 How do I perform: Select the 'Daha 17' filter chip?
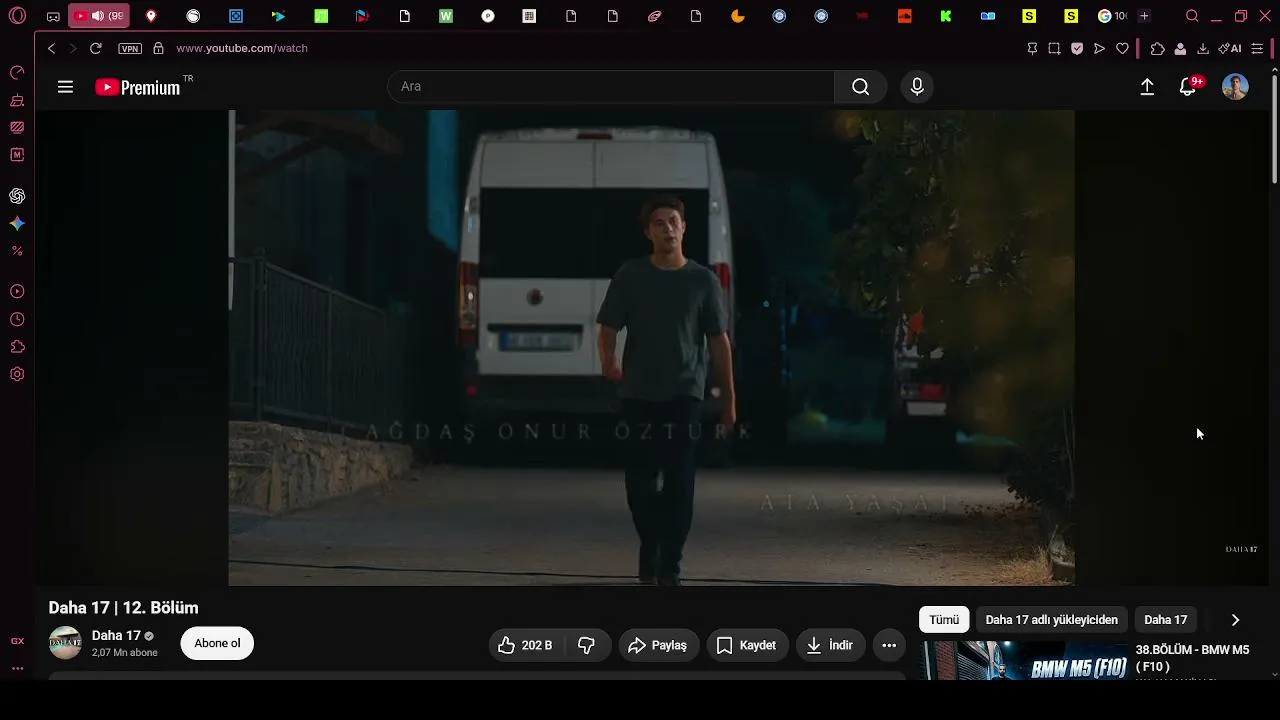[1166, 620]
